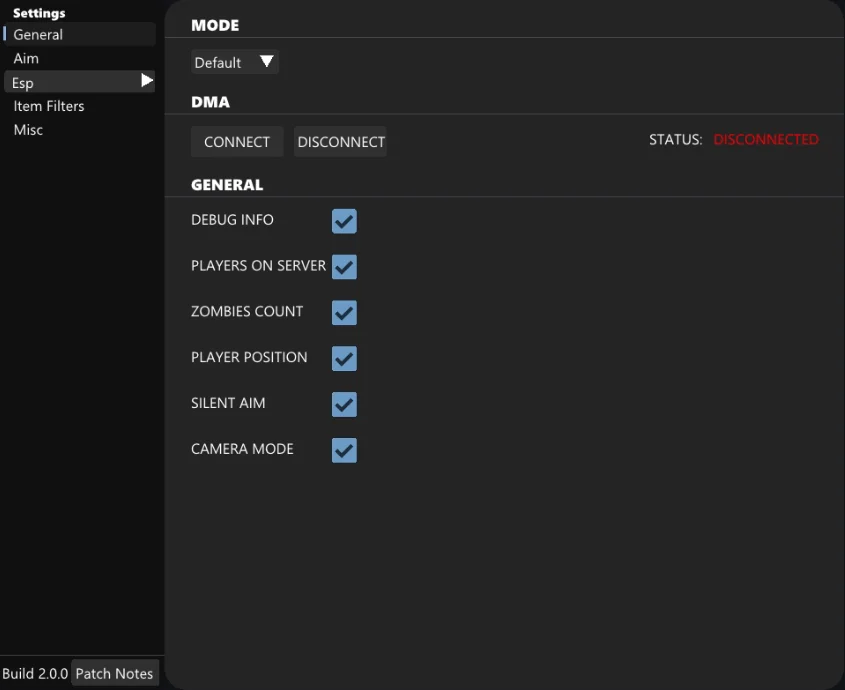Click the triangle arrow in Mode selector
845x690 pixels.
pyautogui.click(x=266, y=62)
